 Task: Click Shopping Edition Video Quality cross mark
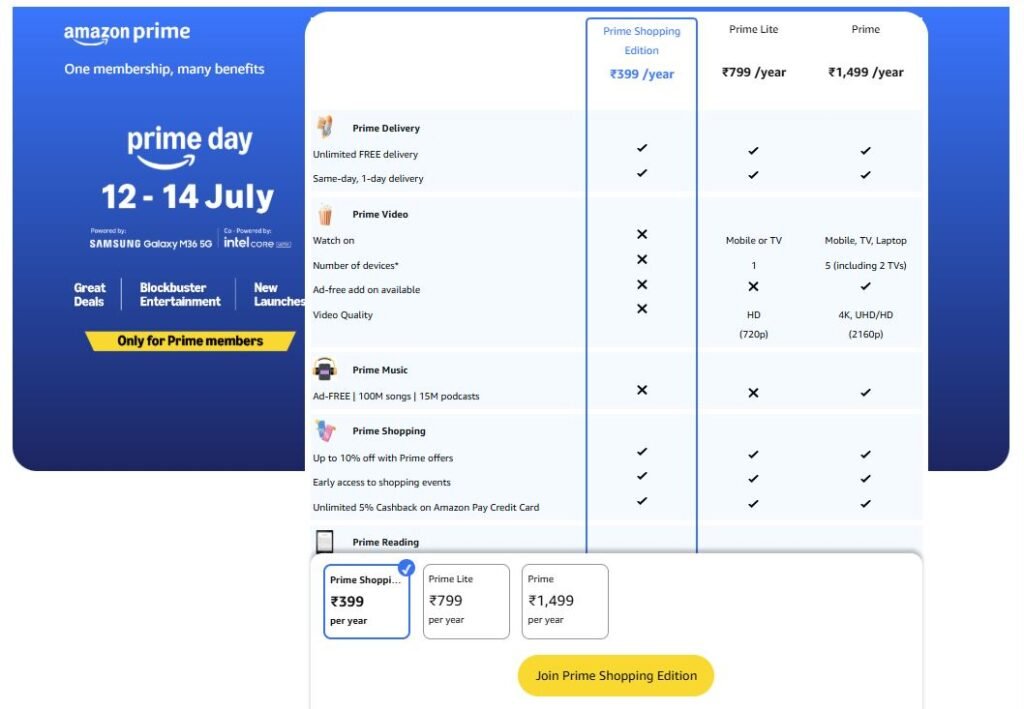(x=642, y=308)
